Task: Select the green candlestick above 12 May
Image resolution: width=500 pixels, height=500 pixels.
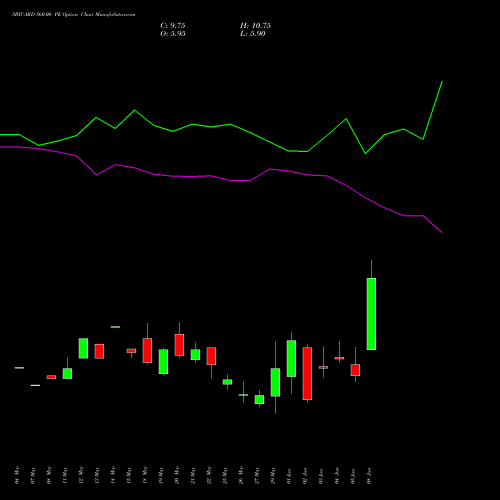Action: pyautogui.click(x=83, y=348)
